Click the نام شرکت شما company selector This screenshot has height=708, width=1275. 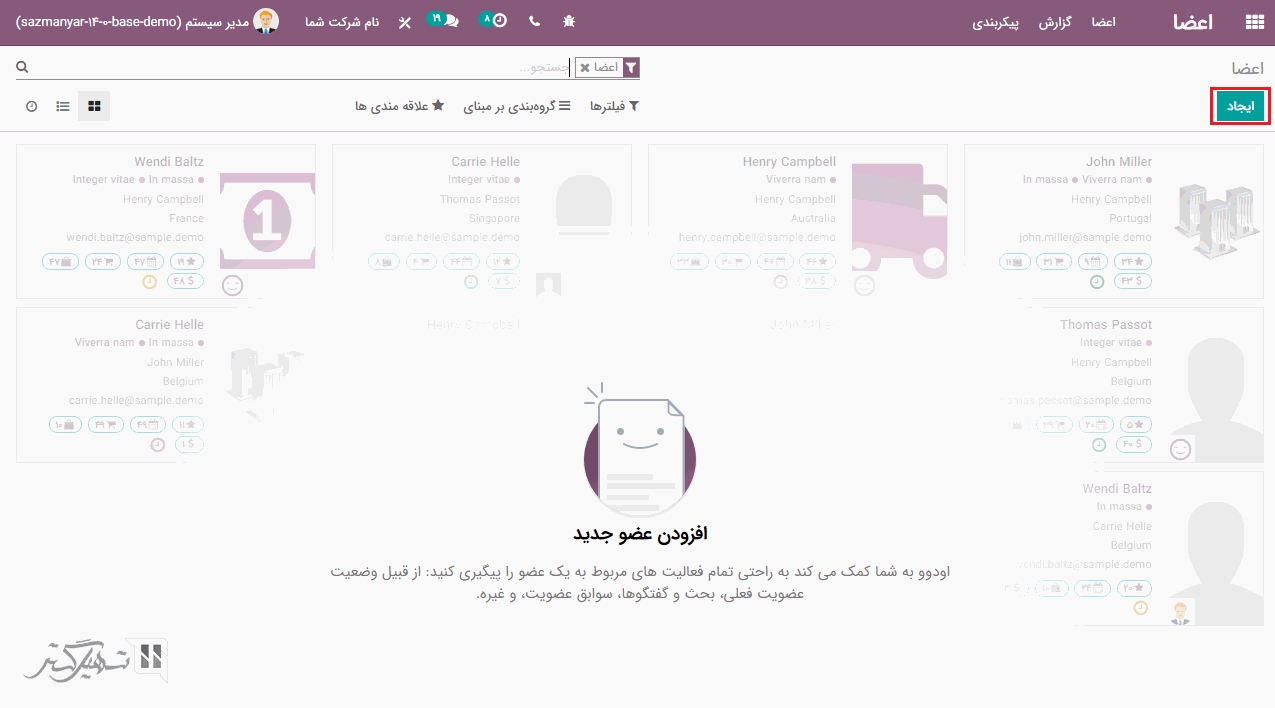click(342, 21)
